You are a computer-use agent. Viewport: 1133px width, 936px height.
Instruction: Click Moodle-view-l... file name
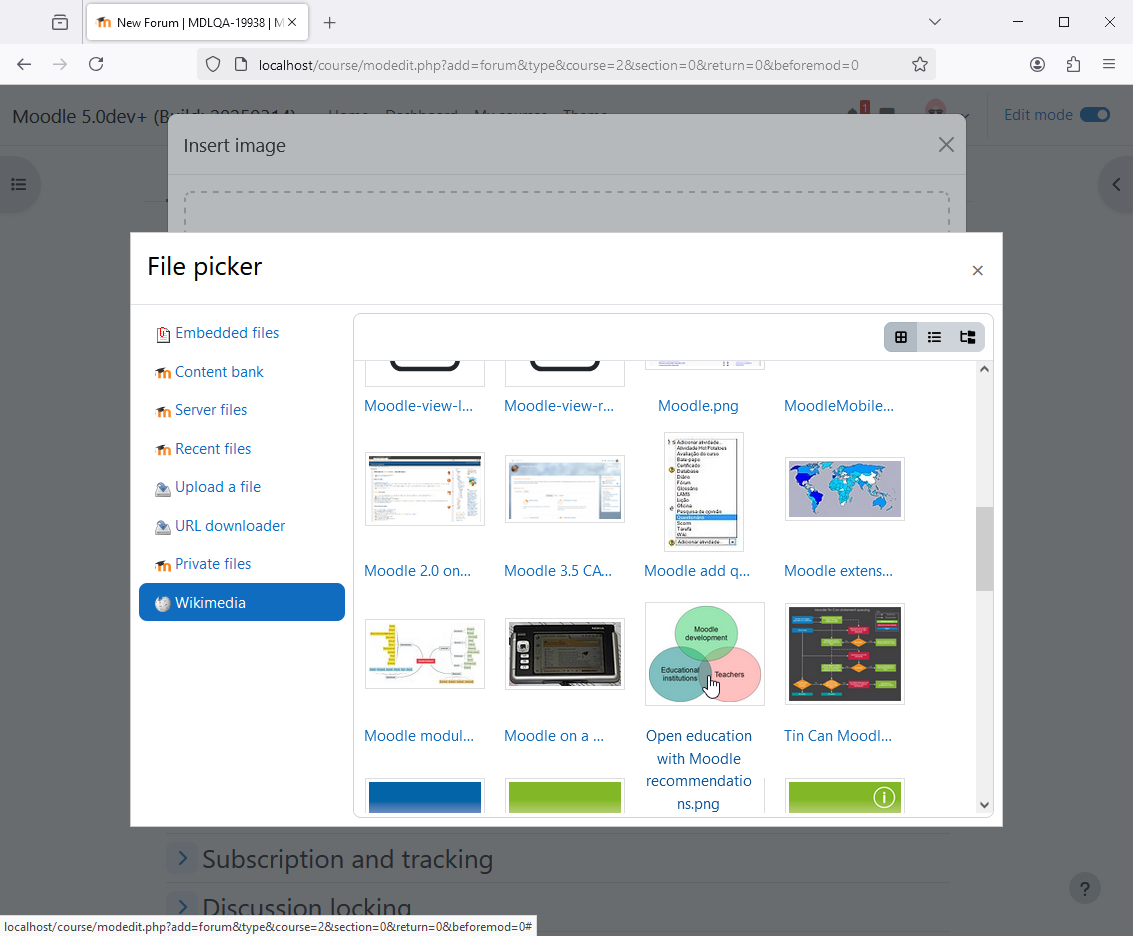click(x=418, y=405)
